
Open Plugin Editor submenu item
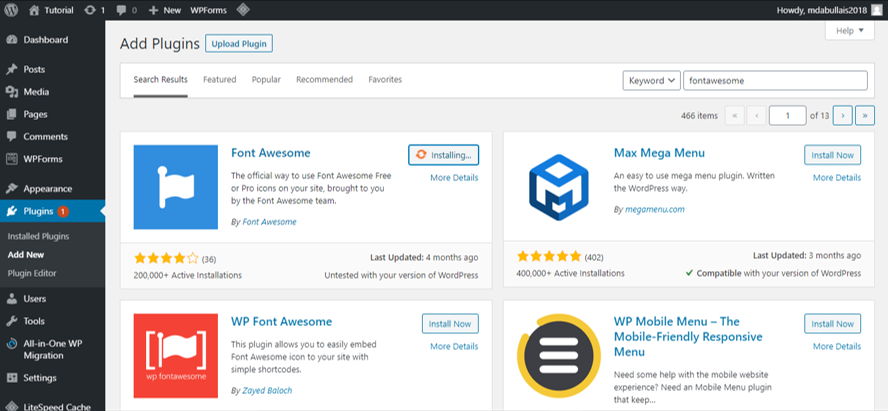click(x=32, y=273)
